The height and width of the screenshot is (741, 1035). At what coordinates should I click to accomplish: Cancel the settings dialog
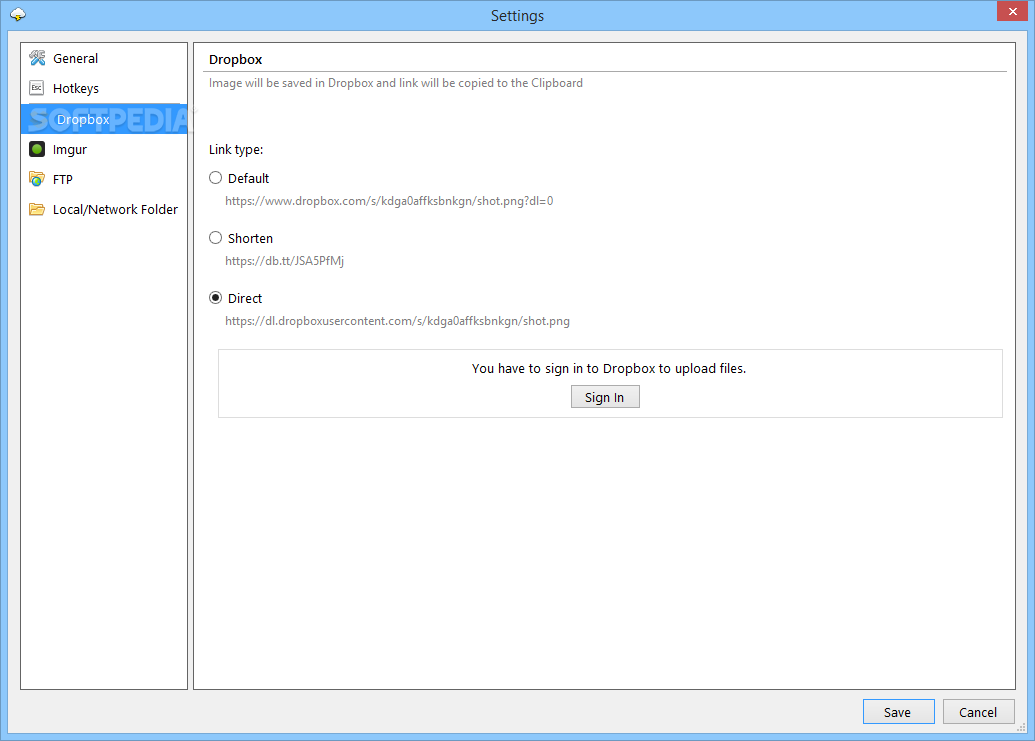pyautogui.click(x=978, y=712)
